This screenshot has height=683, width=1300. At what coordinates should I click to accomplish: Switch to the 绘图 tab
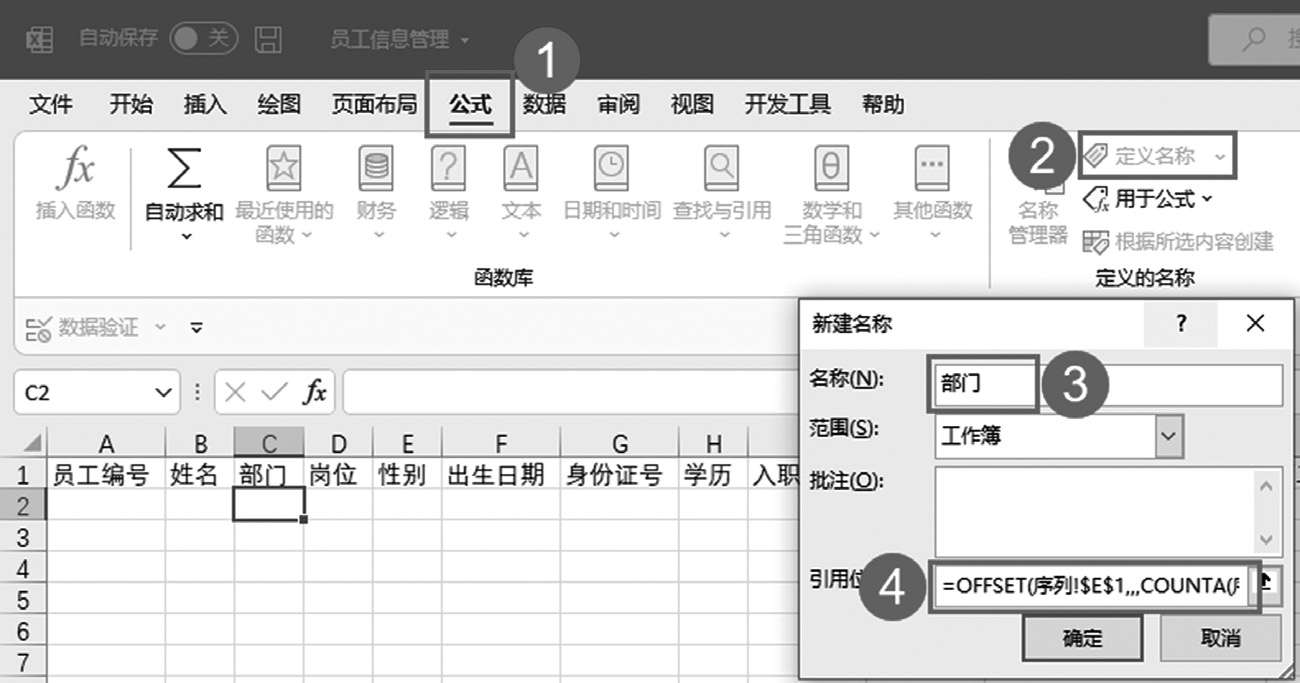click(279, 104)
